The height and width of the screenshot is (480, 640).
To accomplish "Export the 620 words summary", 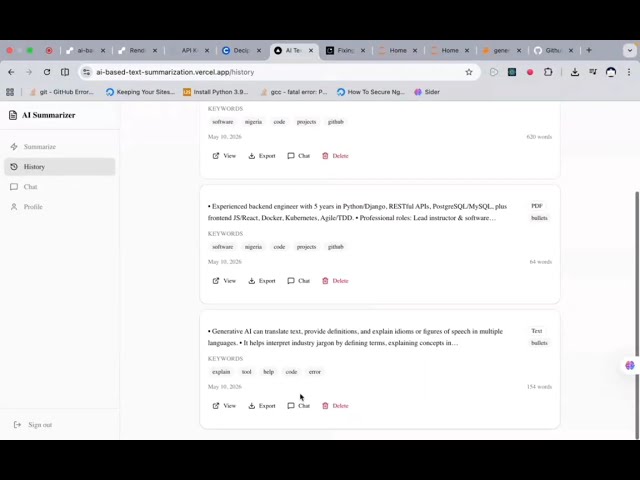I will pyautogui.click(x=262, y=156).
